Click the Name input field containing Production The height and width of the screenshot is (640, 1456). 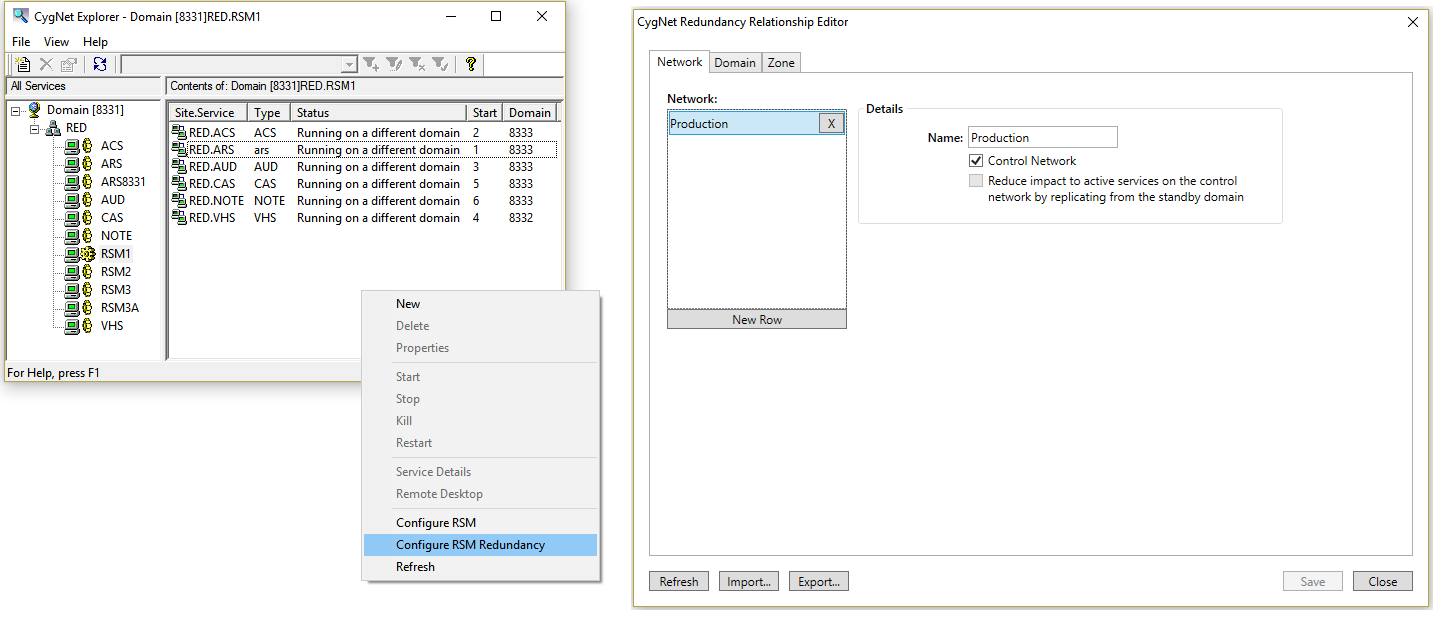pos(1042,138)
